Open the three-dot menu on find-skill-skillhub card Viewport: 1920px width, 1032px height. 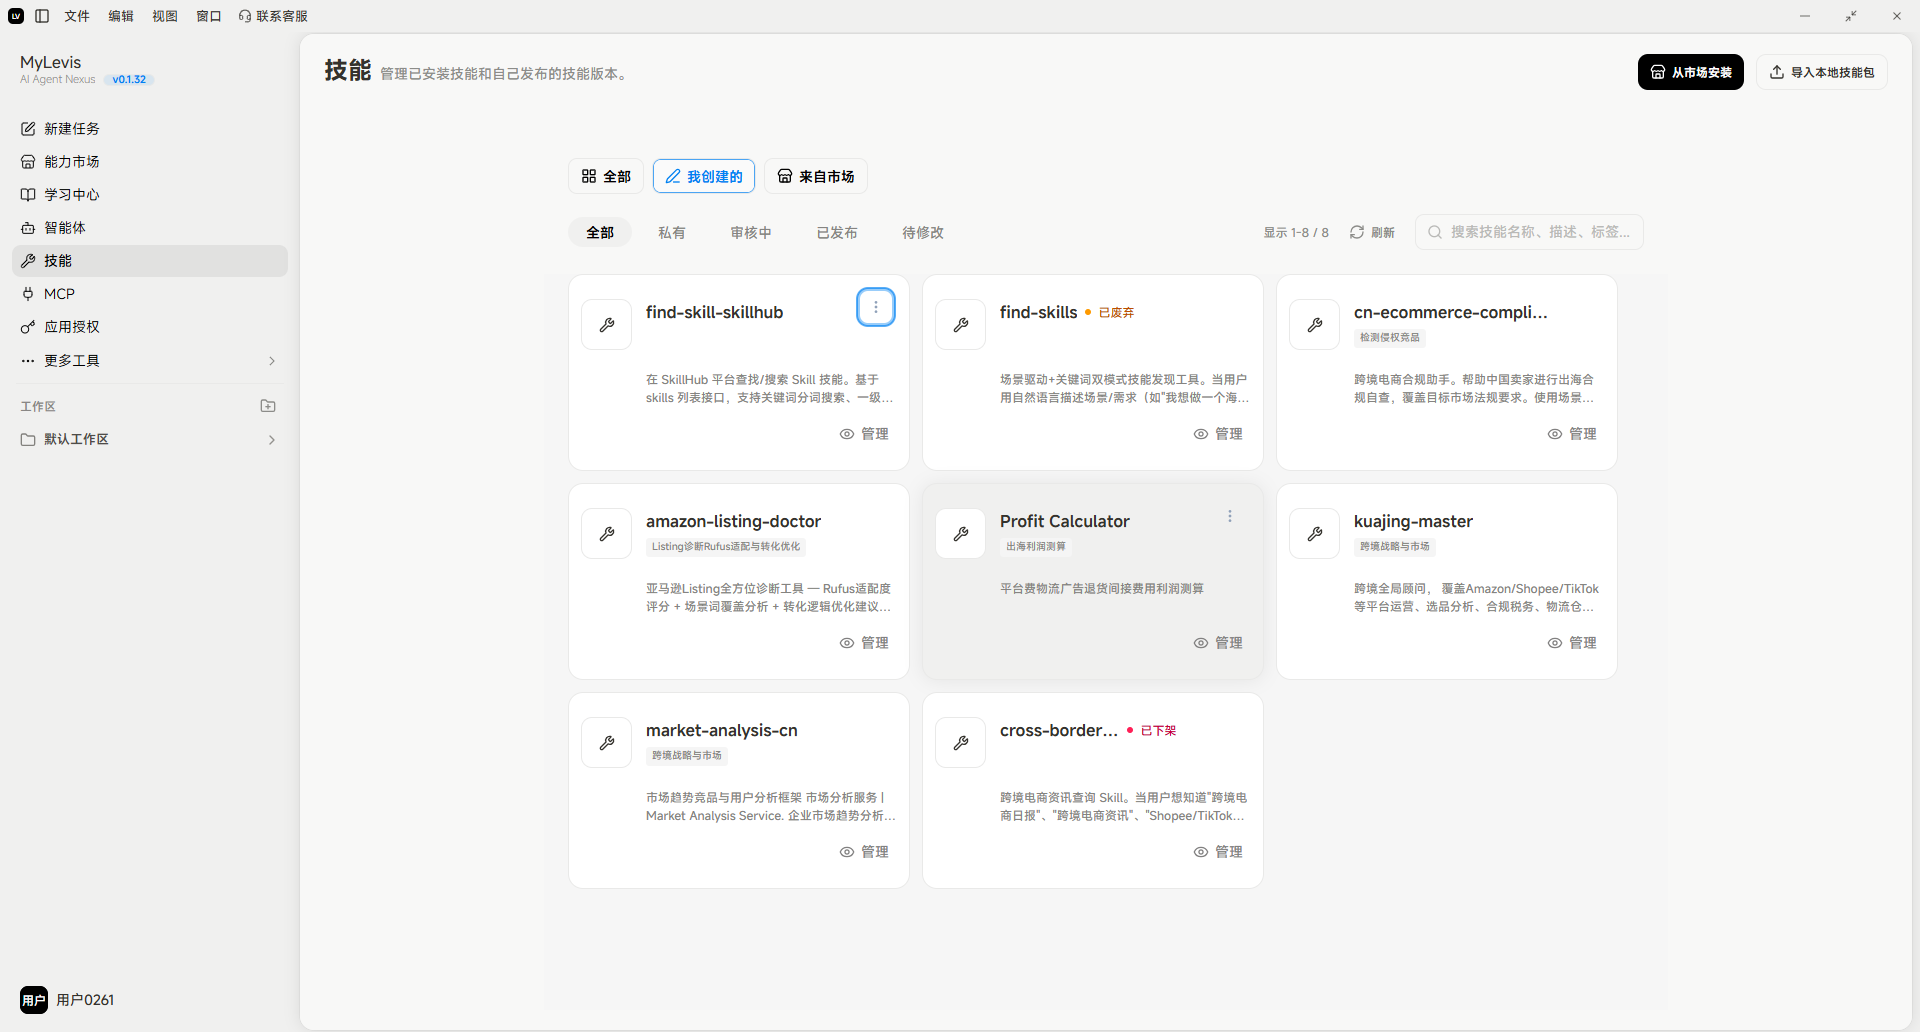point(876,307)
